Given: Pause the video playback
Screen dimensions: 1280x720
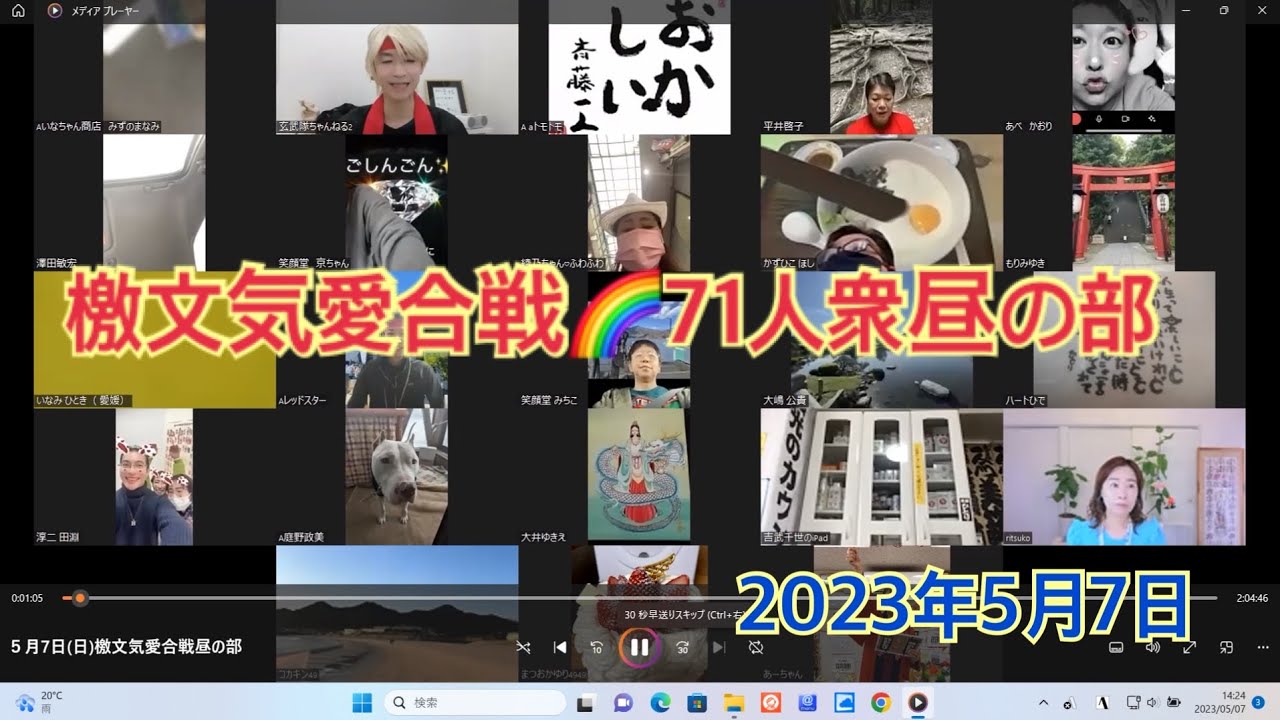Looking at the screenshot, I should pyautogui.click(x=639, y=646).
